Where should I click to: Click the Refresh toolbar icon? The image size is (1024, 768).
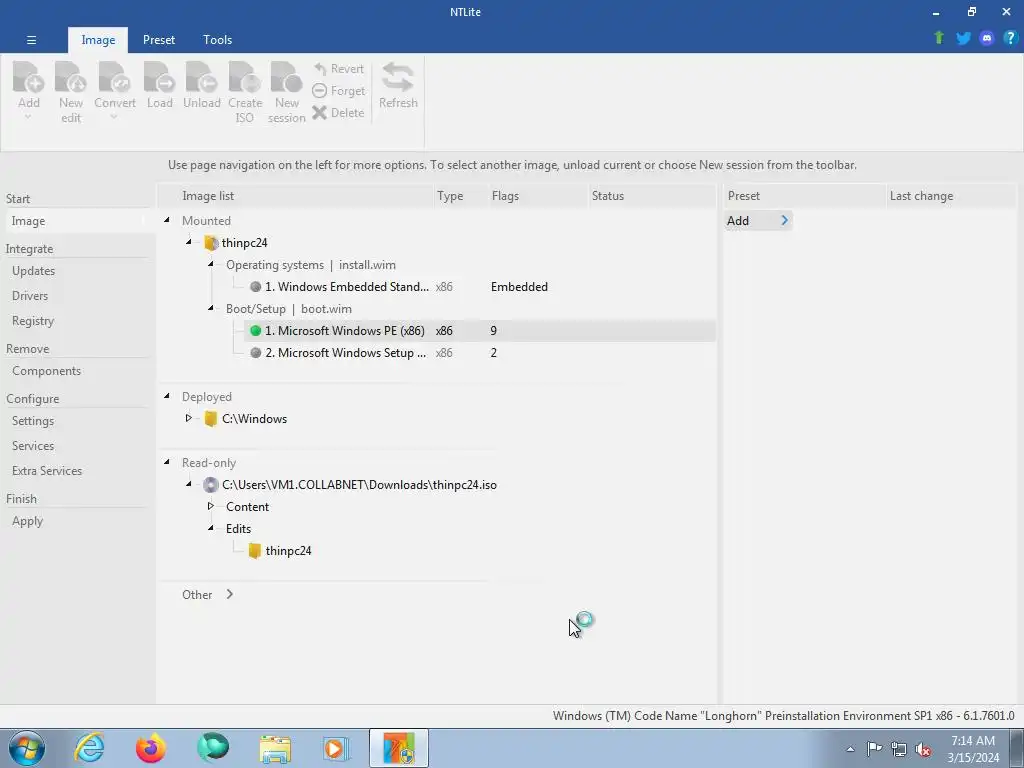pos(398,85)
